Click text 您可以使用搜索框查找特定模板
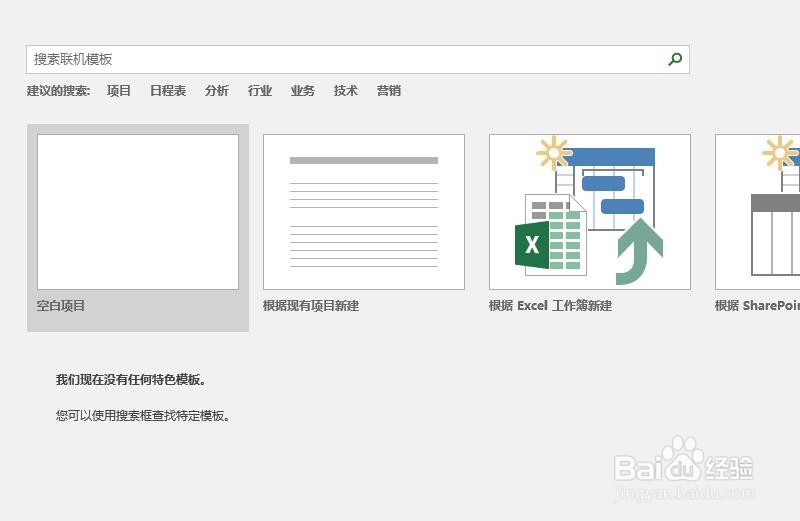800x521 pixels. [x=143, y=416]
